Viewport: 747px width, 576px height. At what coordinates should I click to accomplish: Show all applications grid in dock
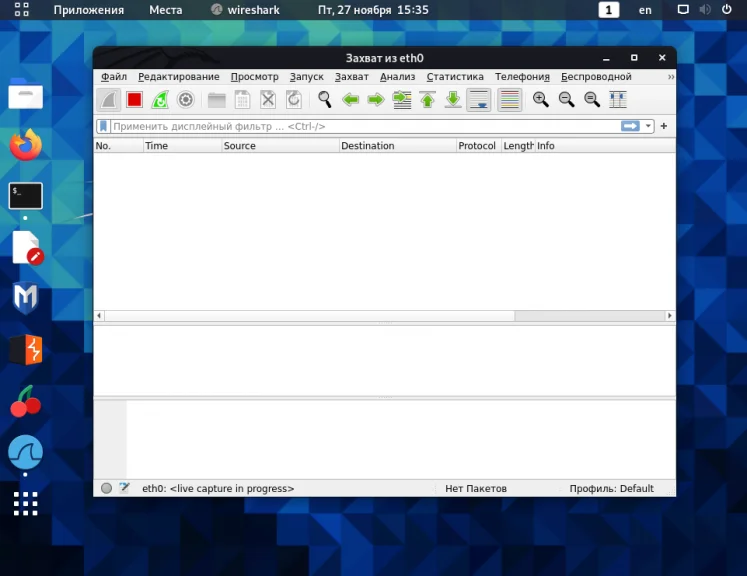(x=26, y=504)
